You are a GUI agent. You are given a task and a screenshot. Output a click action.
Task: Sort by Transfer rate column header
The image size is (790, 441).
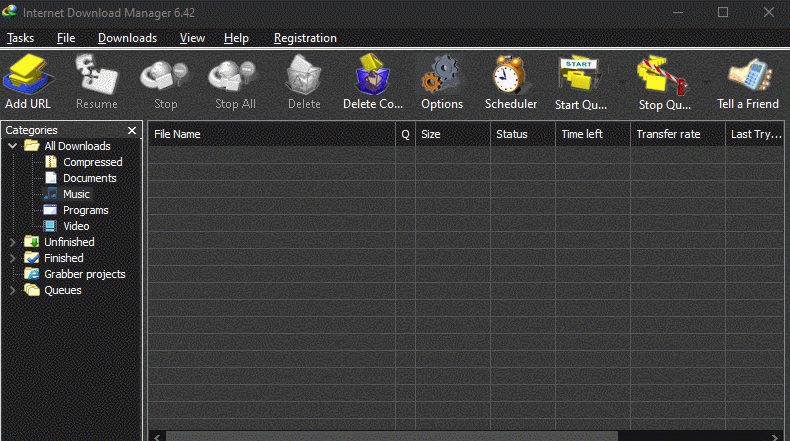coord(678,134)
